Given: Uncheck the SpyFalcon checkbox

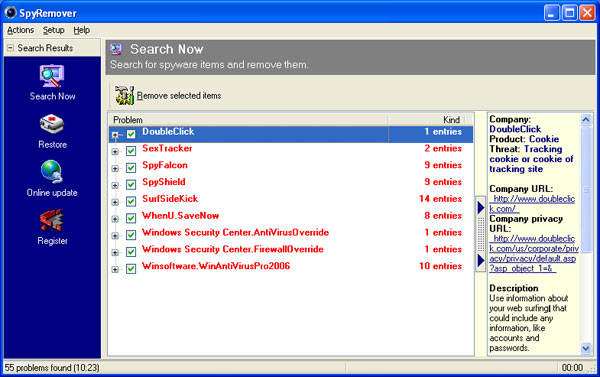Looking at the screenshot, I should (x=131, y=168).
